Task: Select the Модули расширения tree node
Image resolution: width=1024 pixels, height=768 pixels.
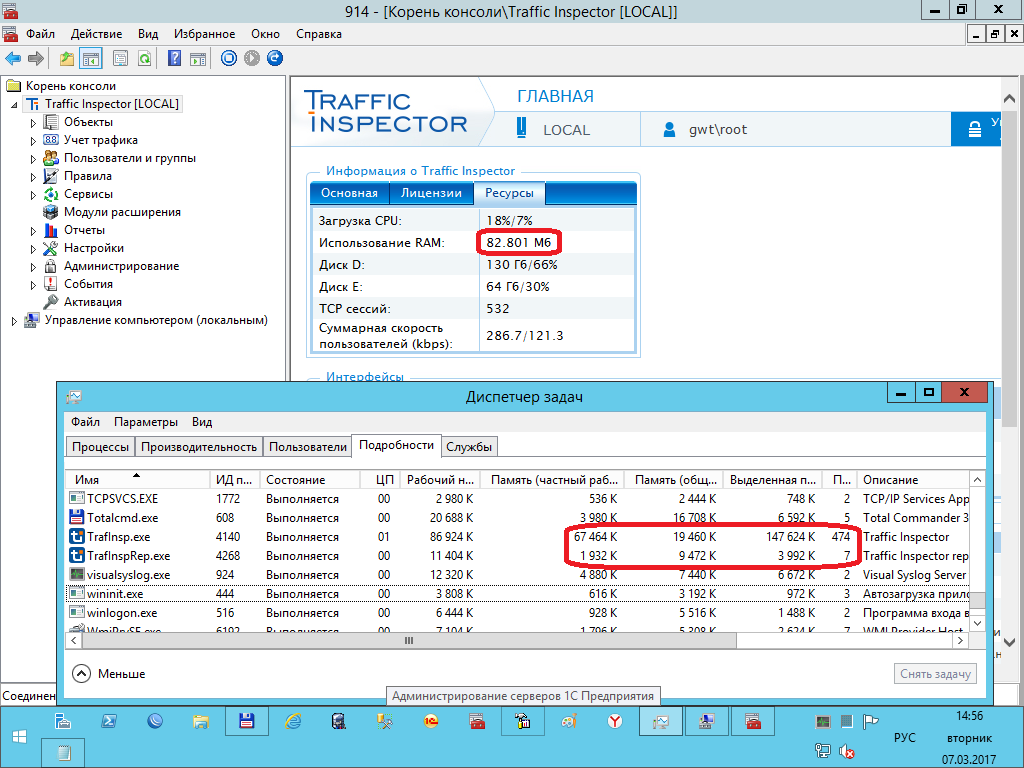Action: pos(122,212)
